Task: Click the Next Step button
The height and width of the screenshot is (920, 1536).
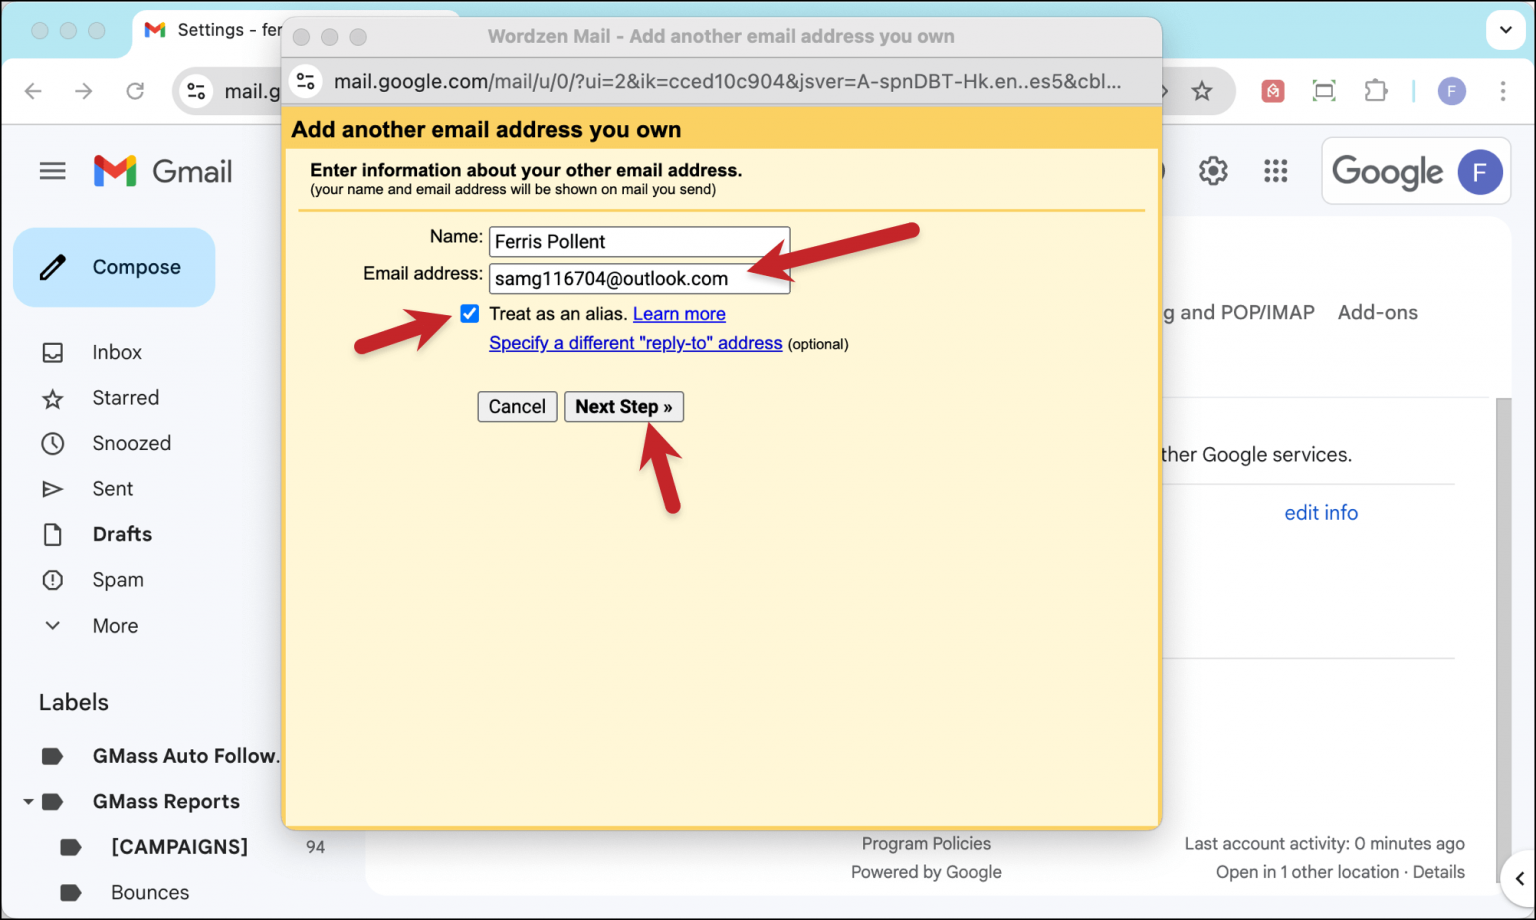Action: 623,406
